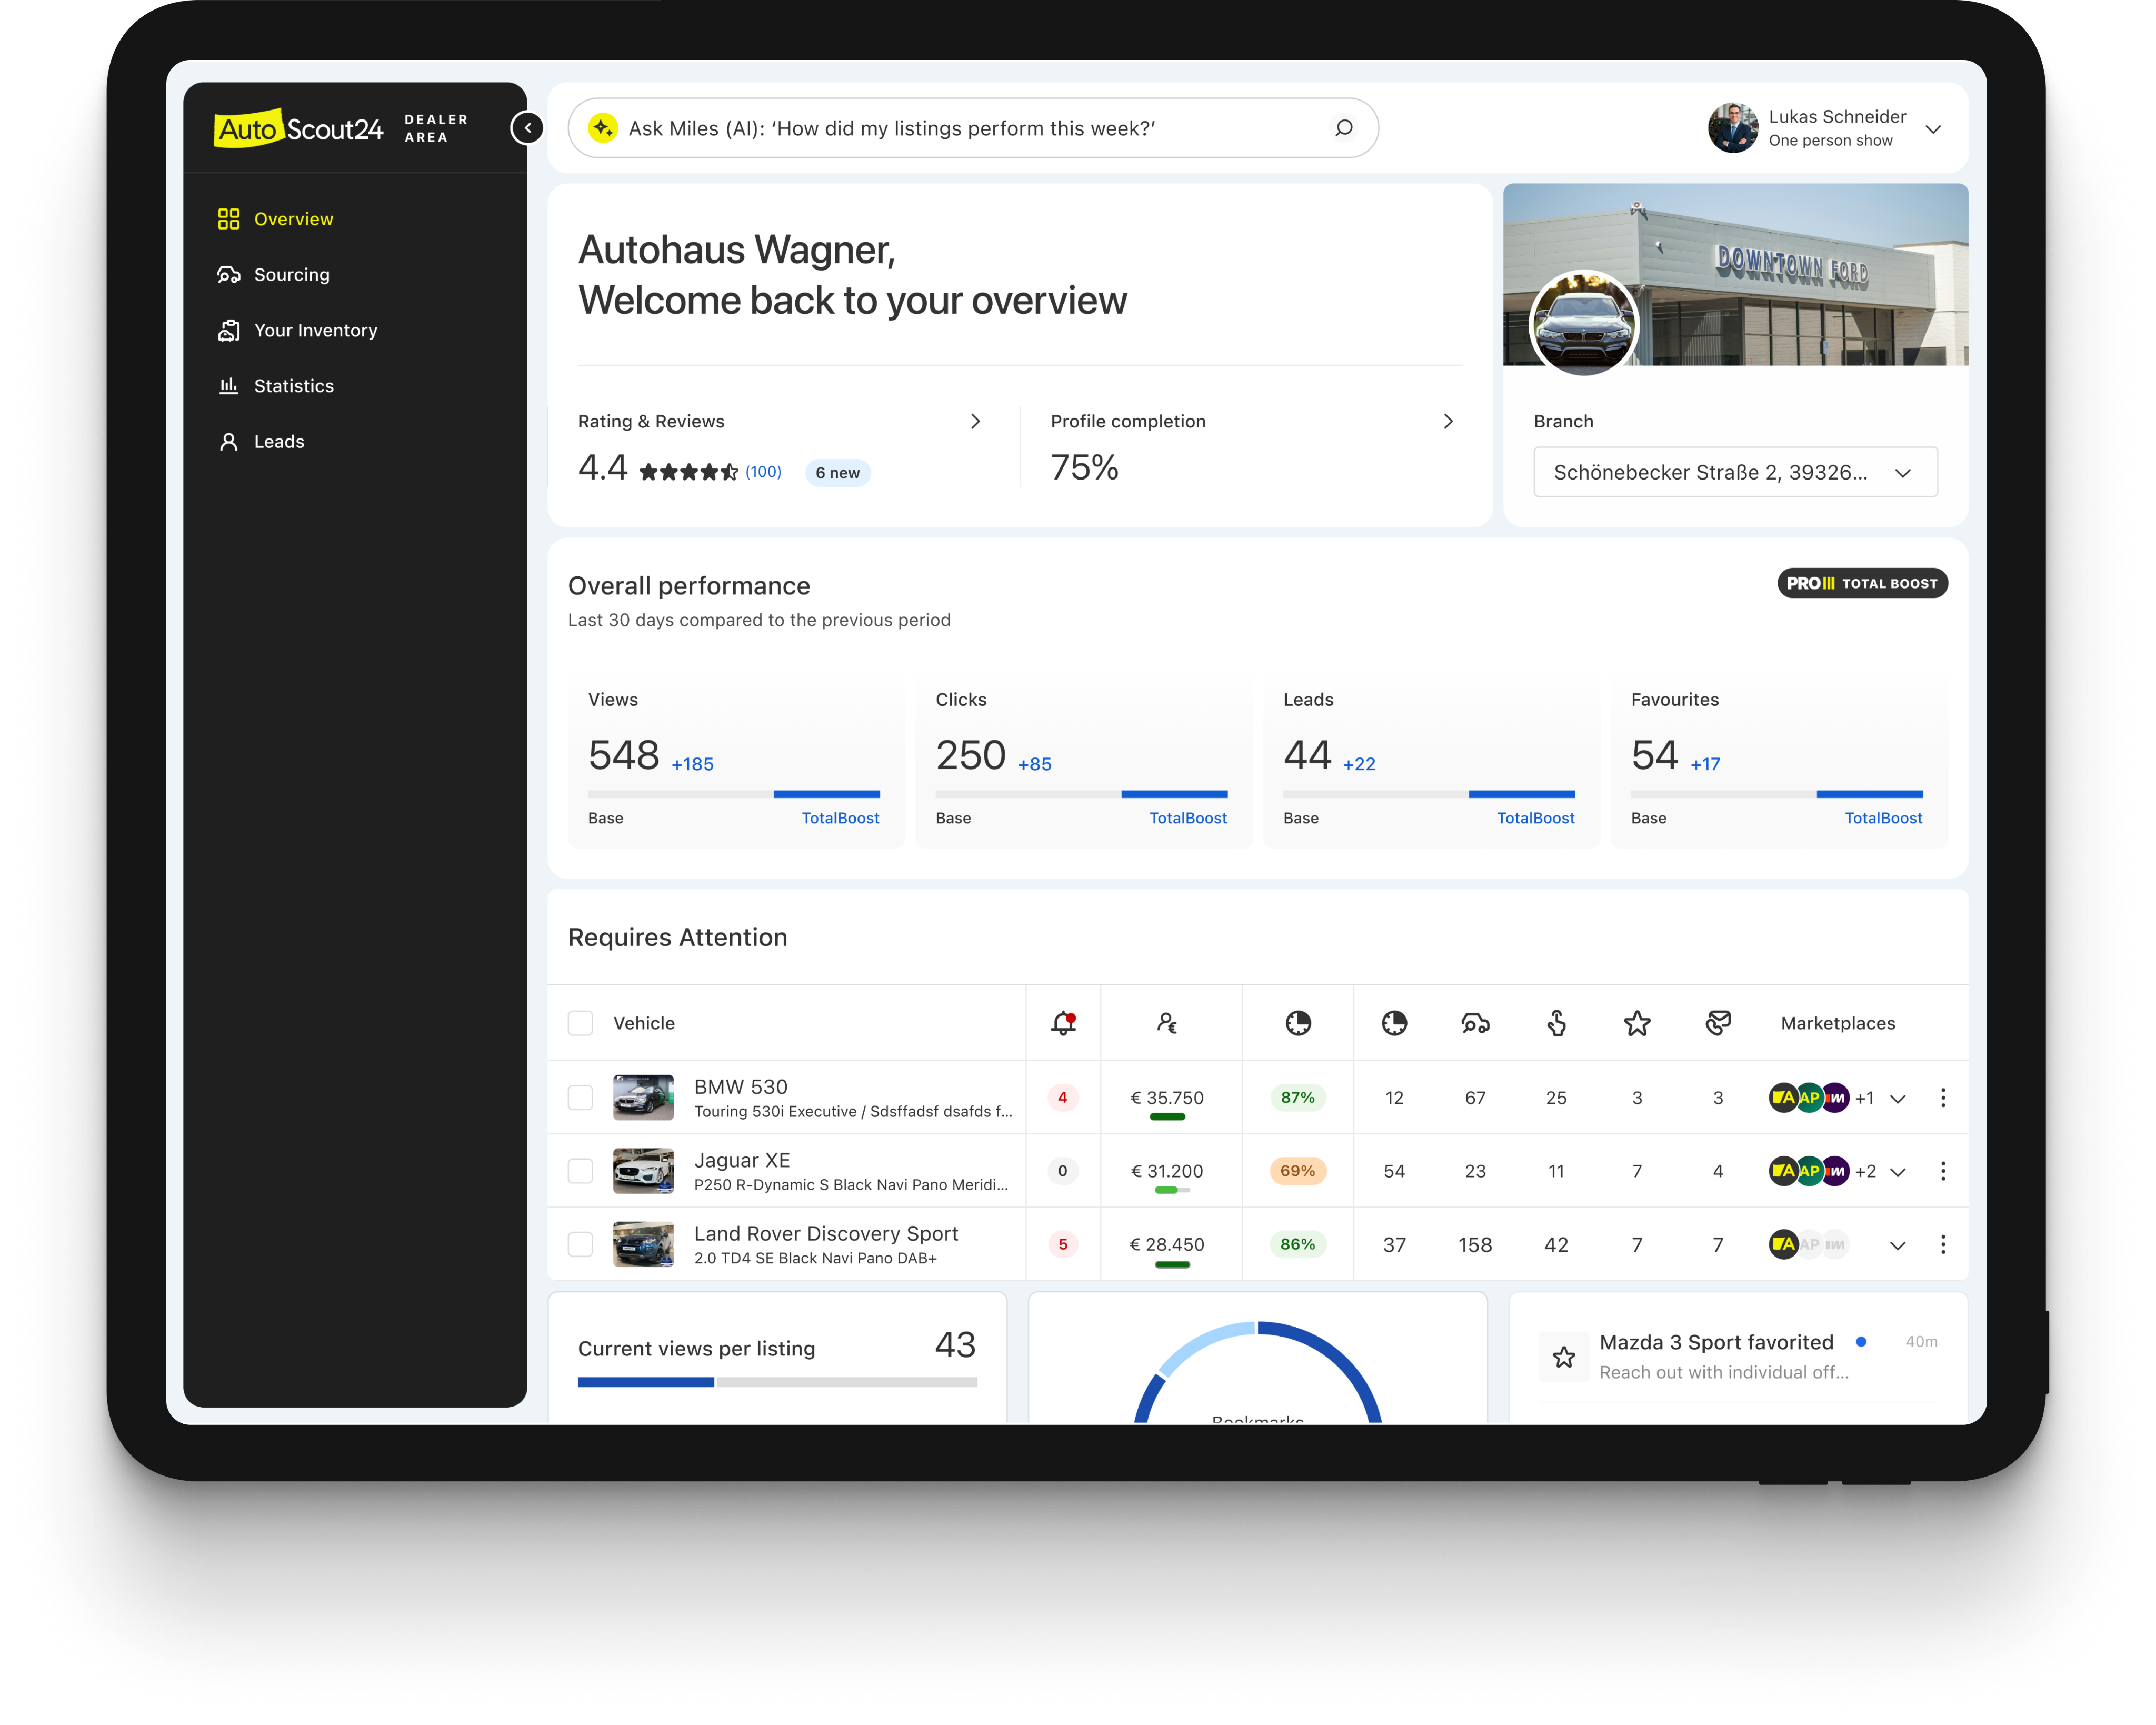The width and height of the screenshot is (2156, 1725).
Task: Click the star icon on Mazda 3 notification
Action: (x=1564, y=1357)
